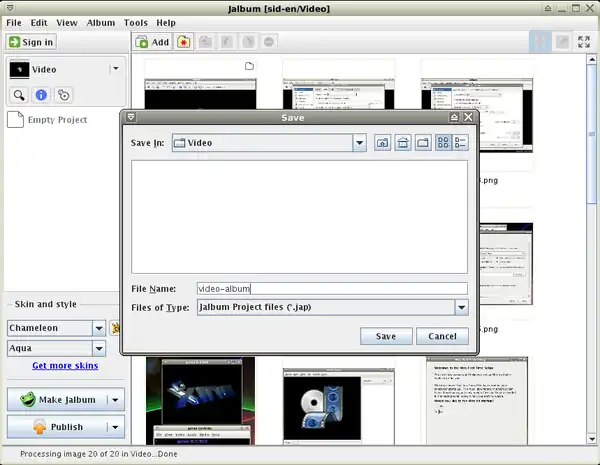Open the Files of Type dropdown
The image size is (600, 465).
(461, 308)
